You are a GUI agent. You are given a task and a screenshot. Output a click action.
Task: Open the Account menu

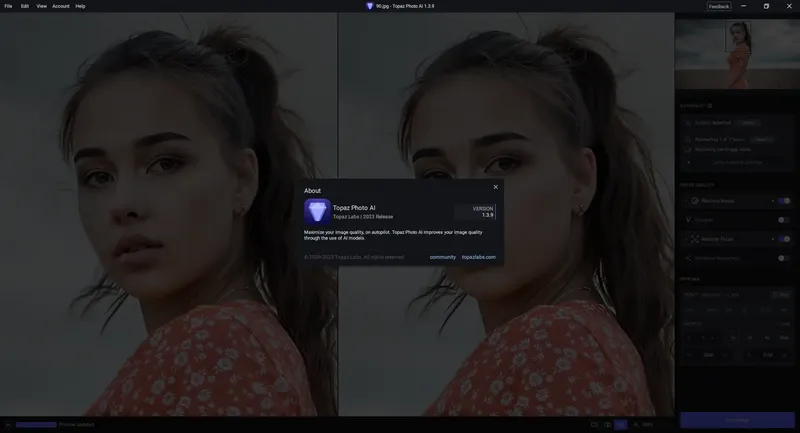(x=61, y=6)
